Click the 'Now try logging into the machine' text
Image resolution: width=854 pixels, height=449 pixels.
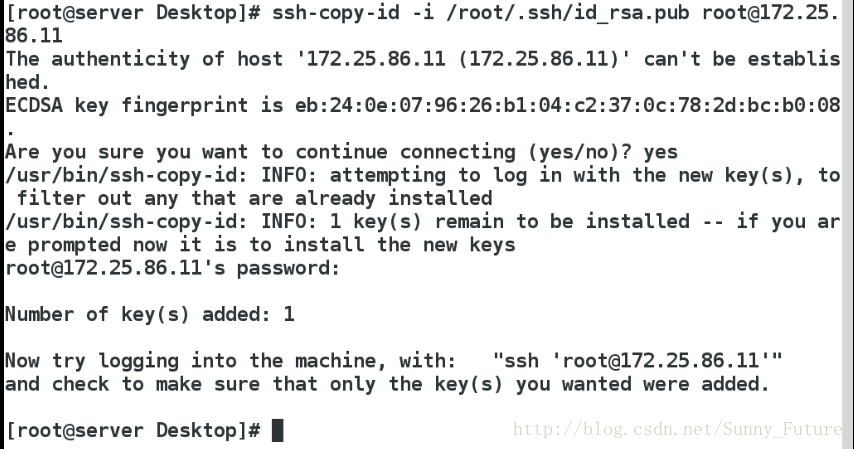pyautogui.click(x=230, y=361)
